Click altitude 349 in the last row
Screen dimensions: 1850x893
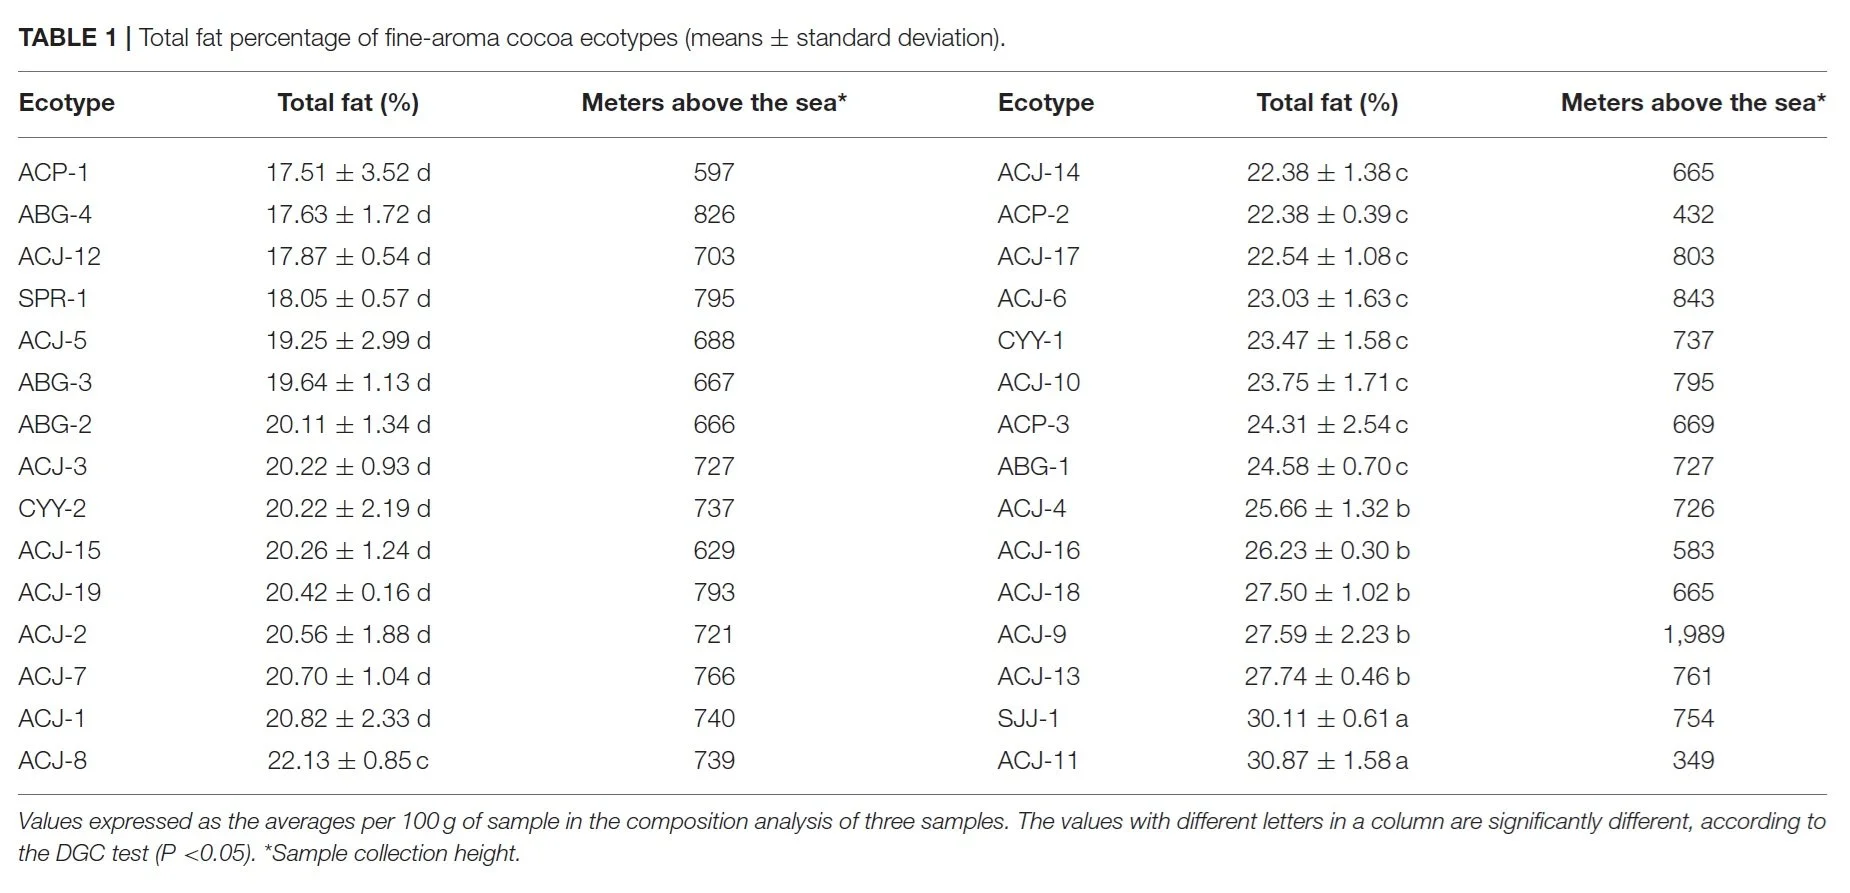1693,761
